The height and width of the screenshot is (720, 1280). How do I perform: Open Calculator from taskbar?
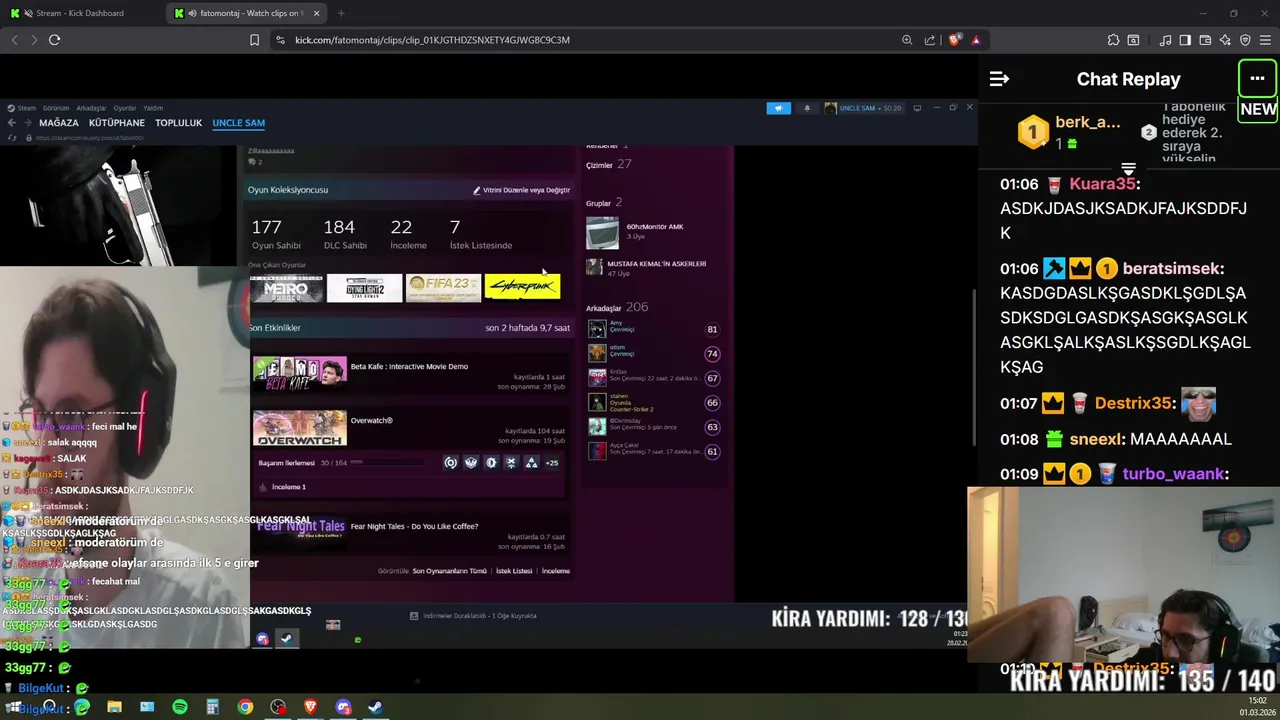(212, 707)
